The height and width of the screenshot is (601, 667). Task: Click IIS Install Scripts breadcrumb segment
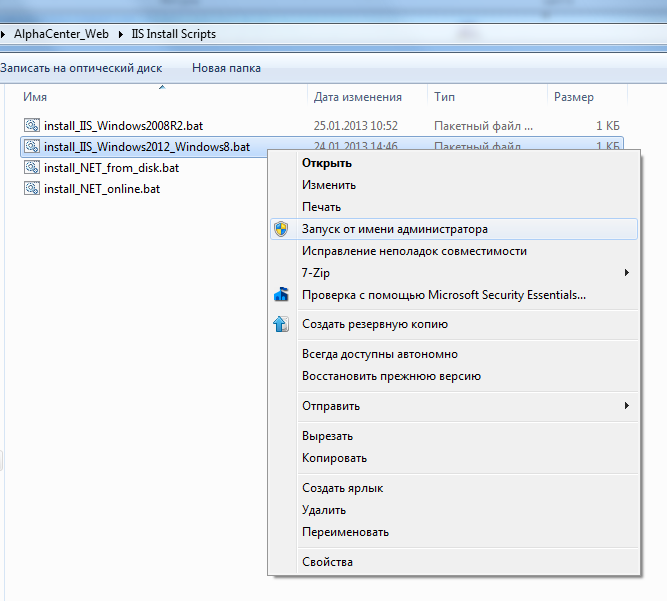(174, 34)
